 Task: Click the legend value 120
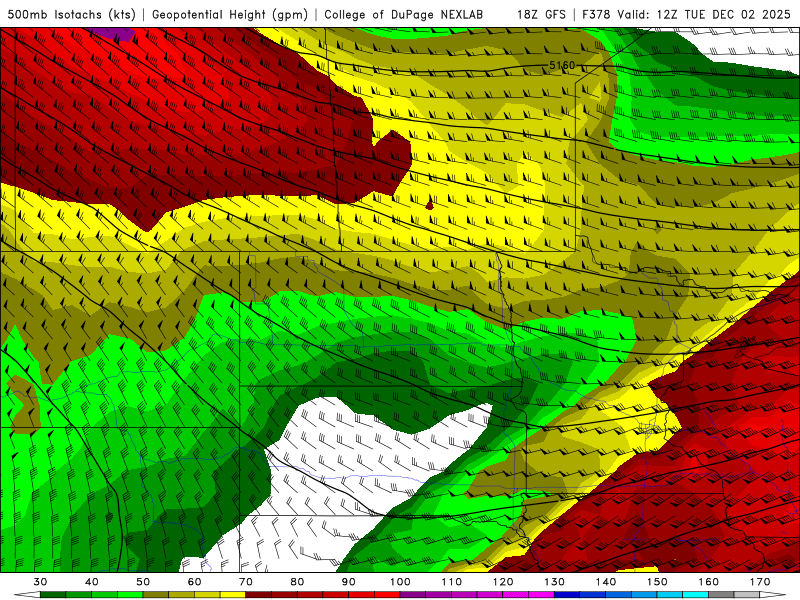tap(503, 582)
